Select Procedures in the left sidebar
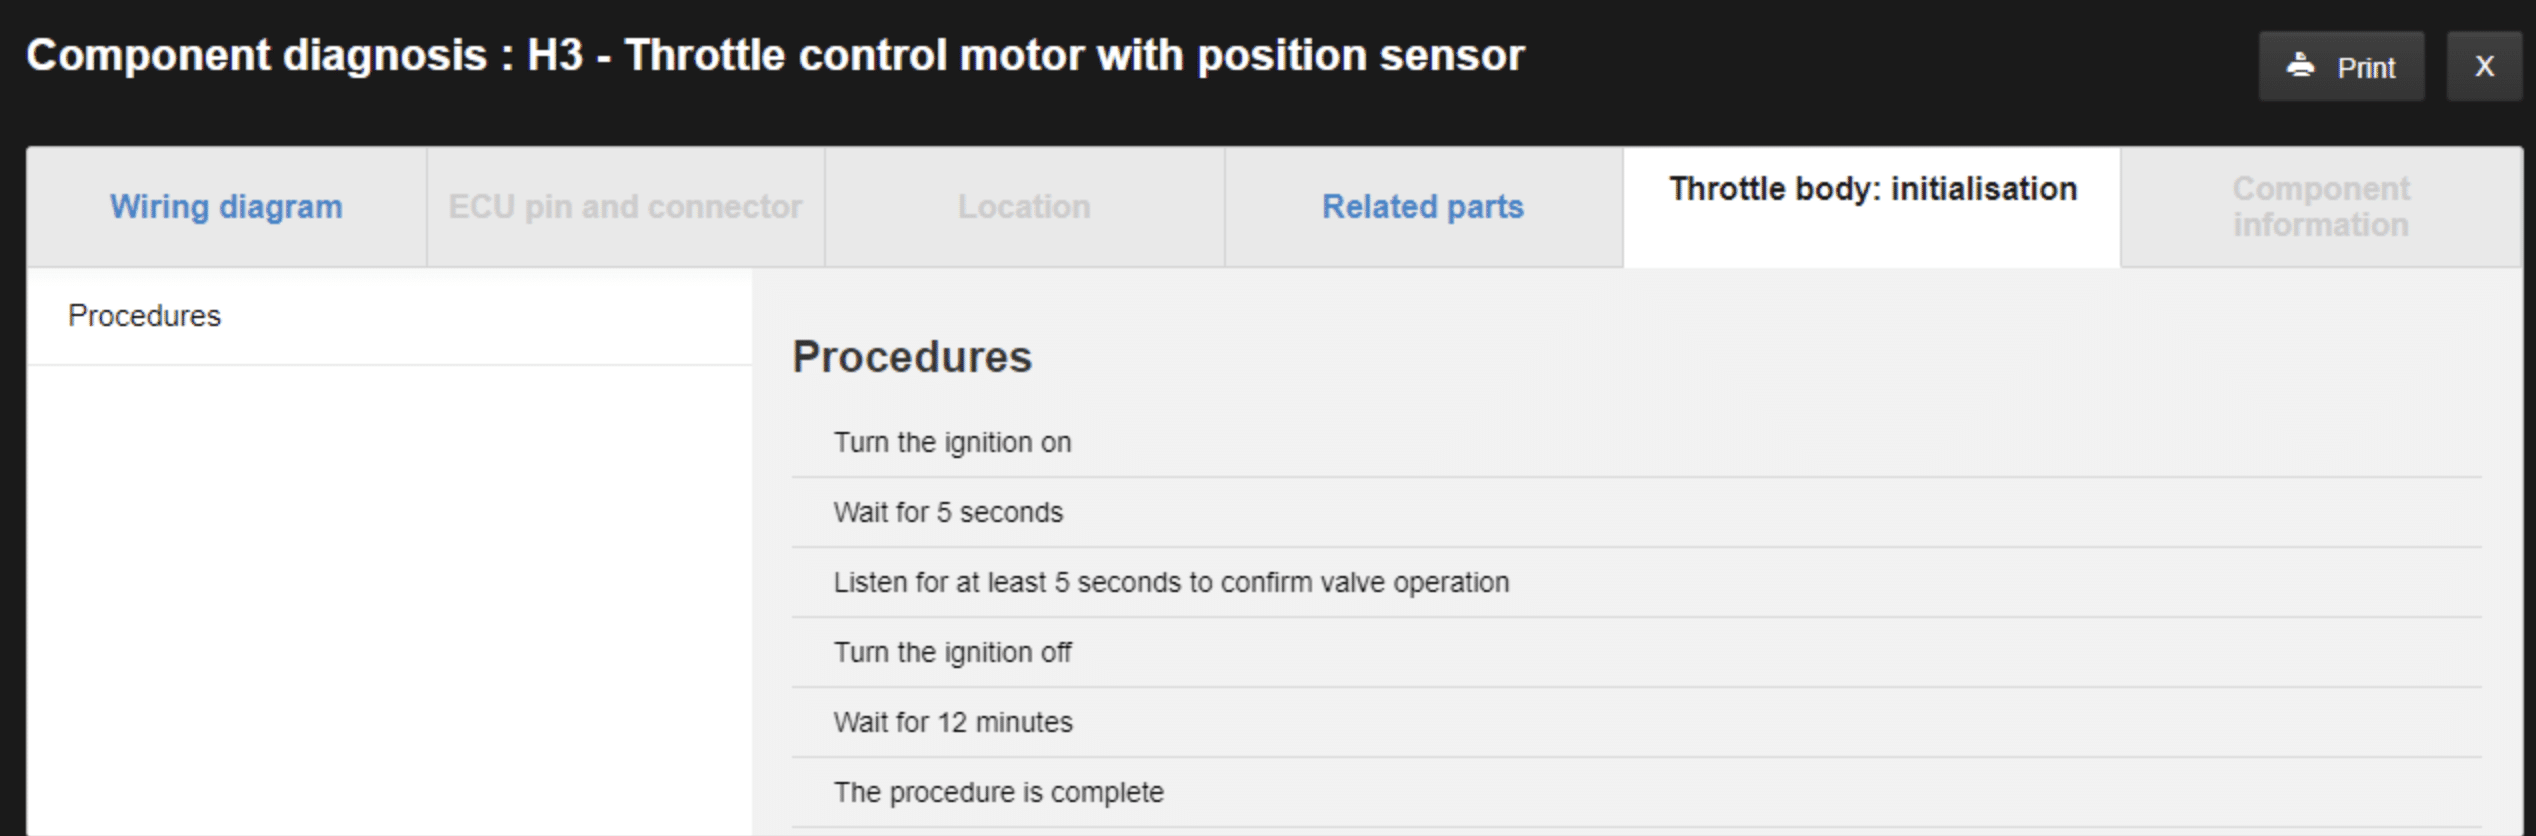The height and width of the screenshot is (836, 2536). 145,316
